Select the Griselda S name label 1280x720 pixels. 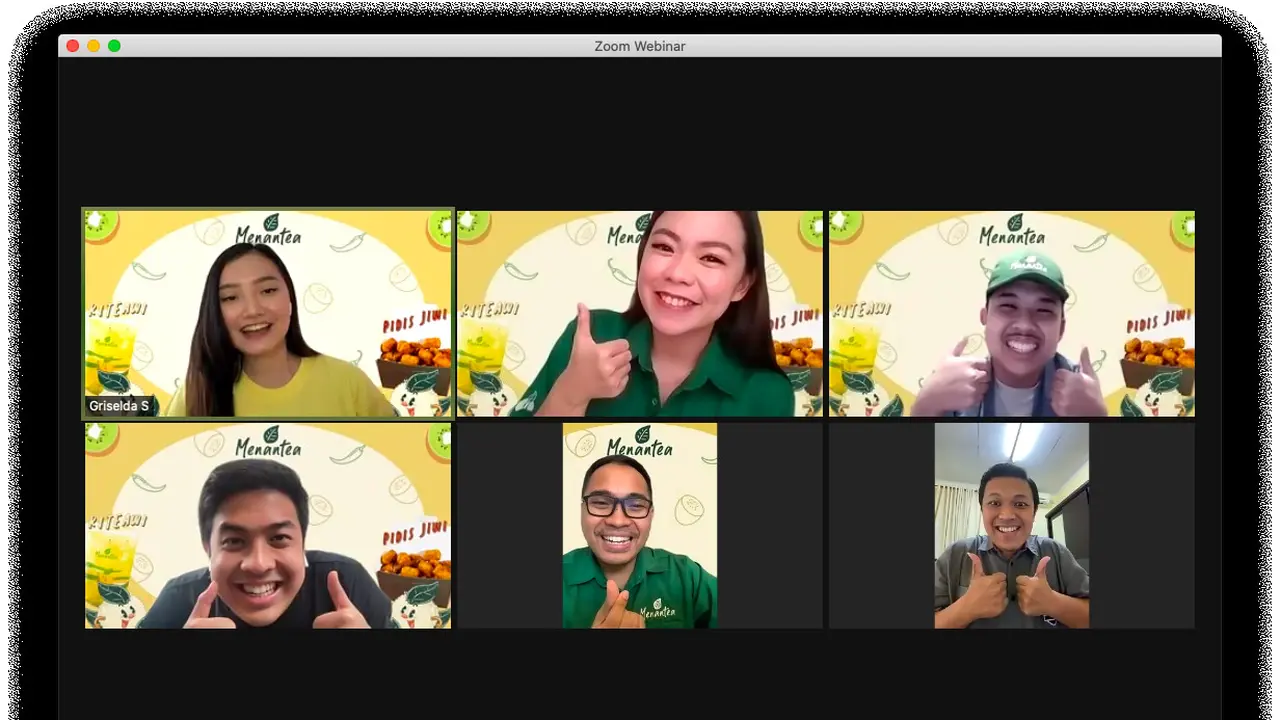119,406
